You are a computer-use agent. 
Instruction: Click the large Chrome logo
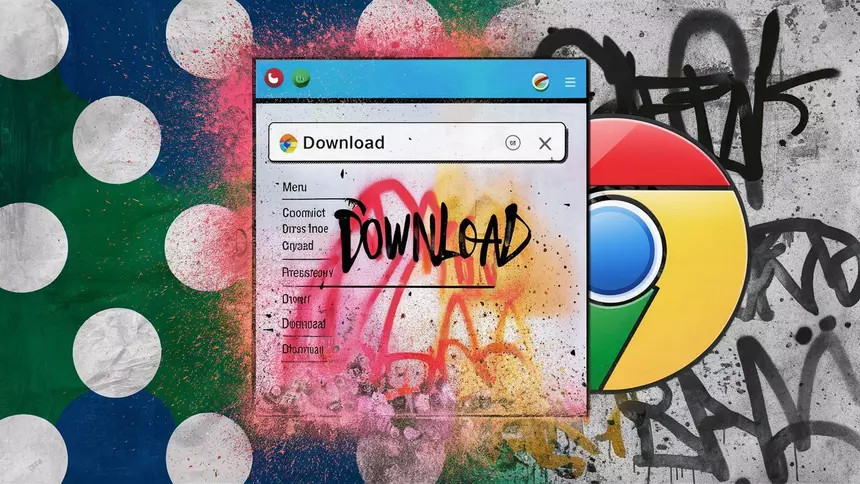coord(668,254)
